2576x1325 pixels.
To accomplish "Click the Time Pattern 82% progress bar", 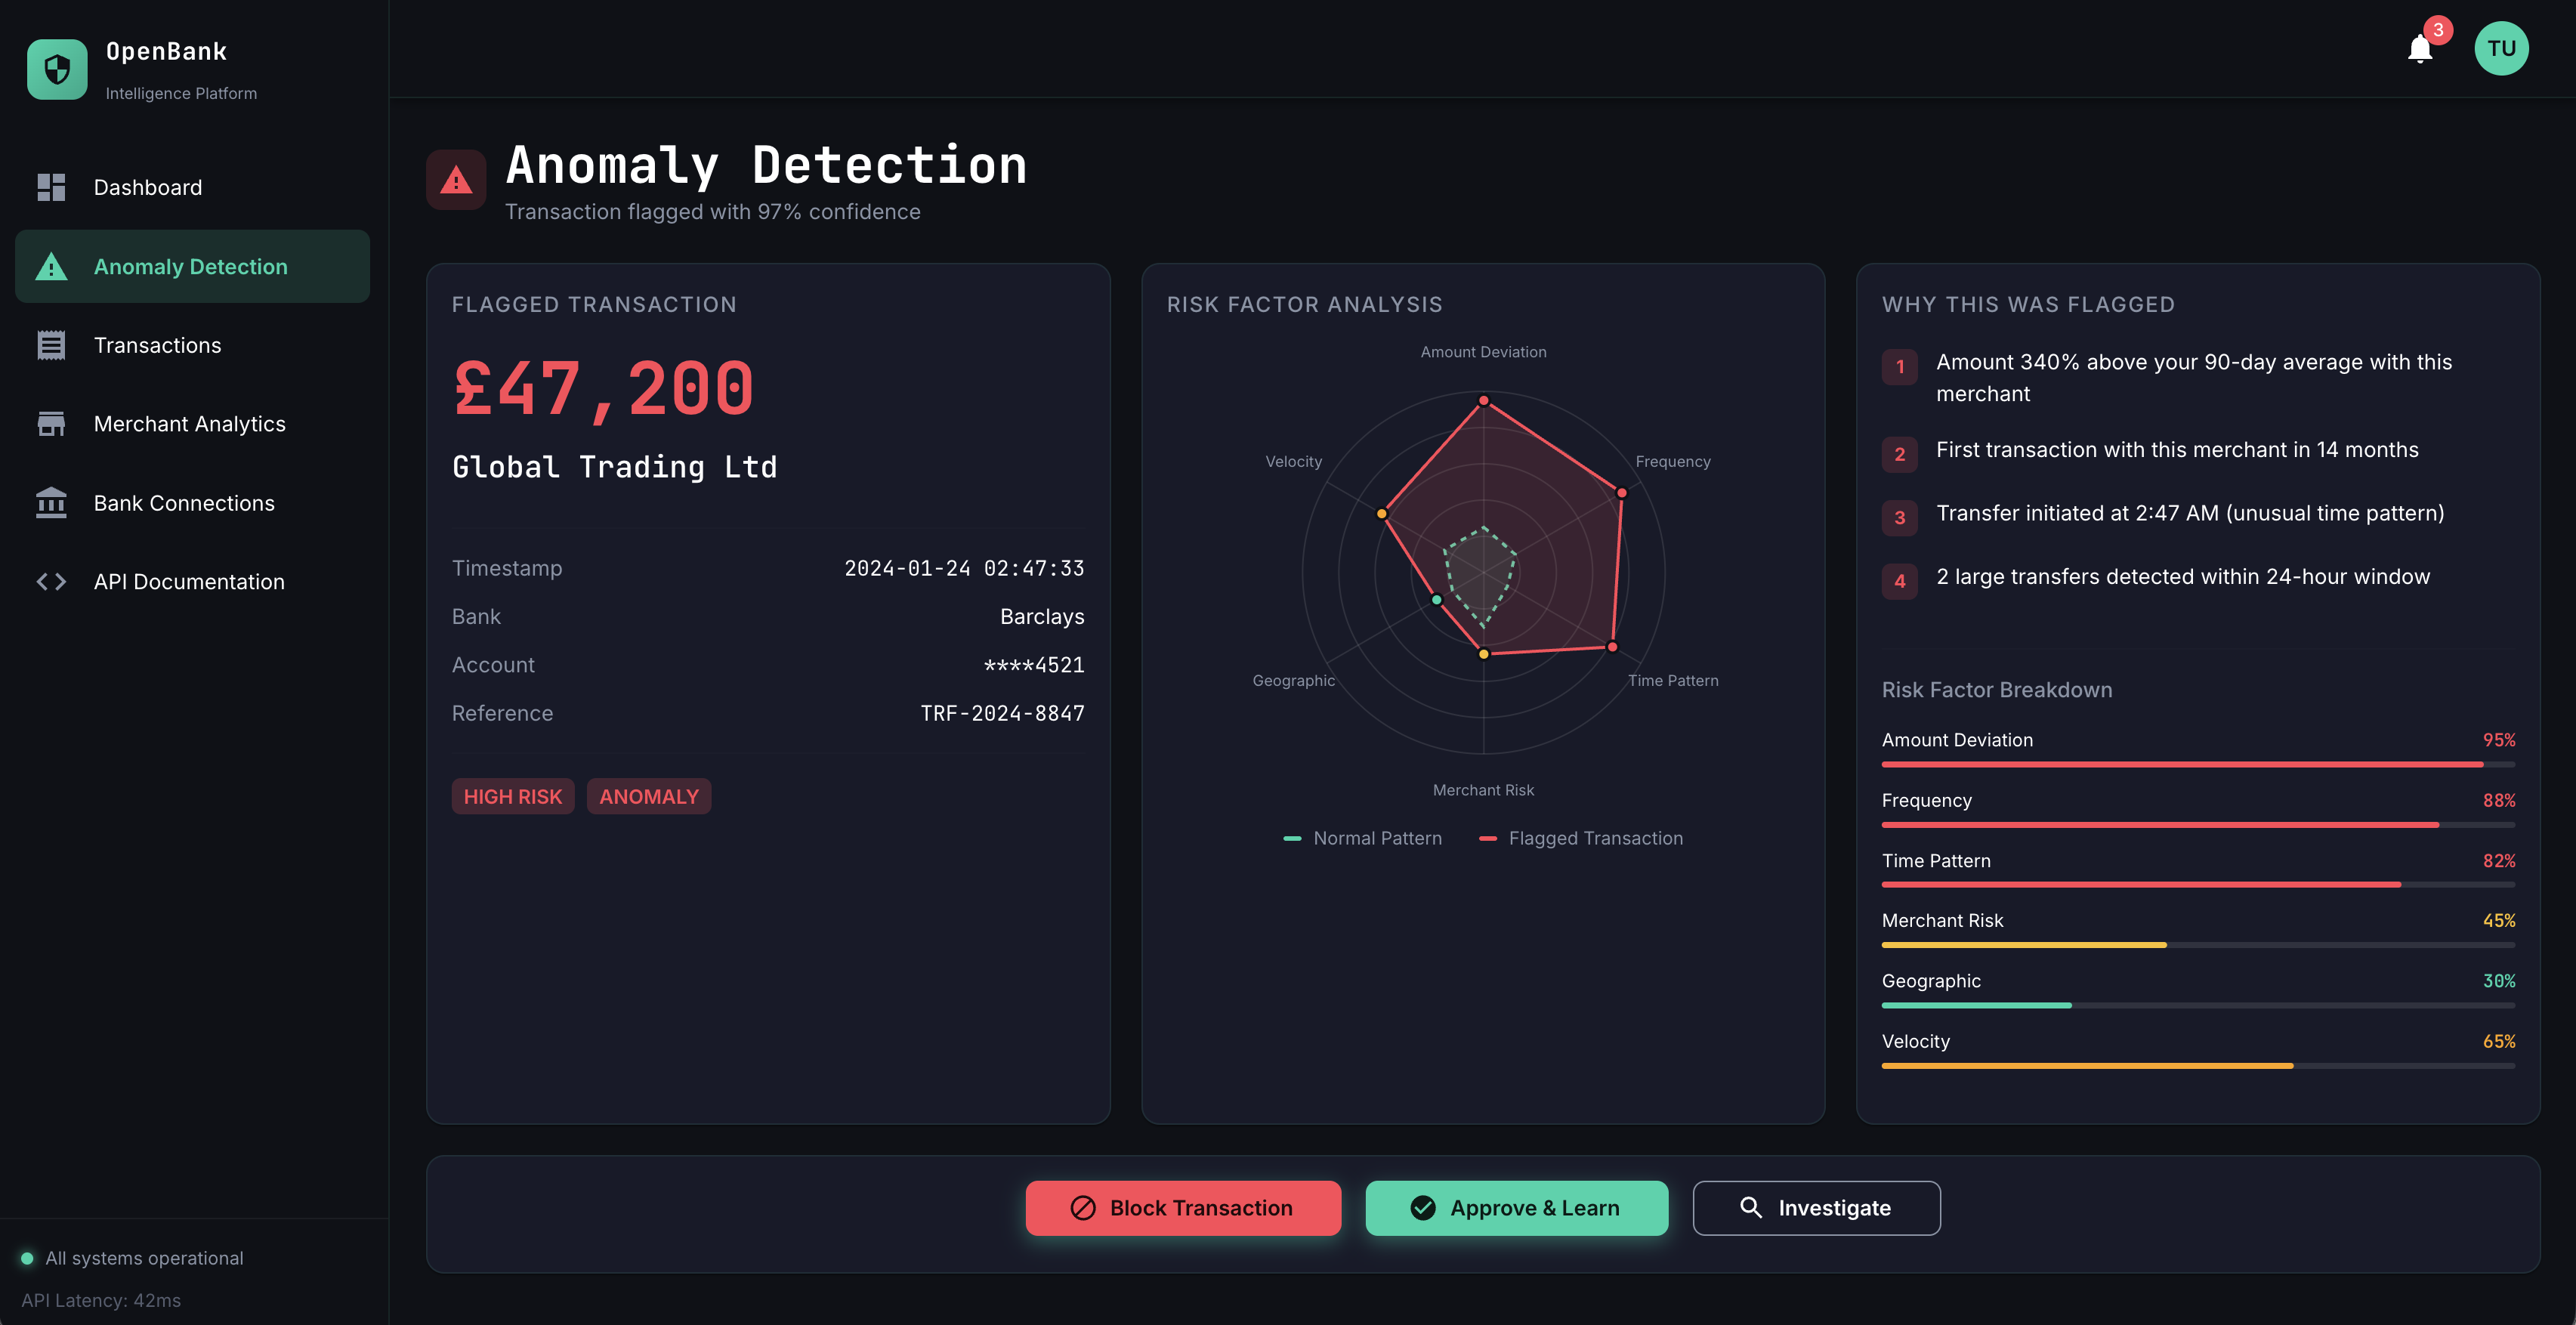I will click(2198, 885).
